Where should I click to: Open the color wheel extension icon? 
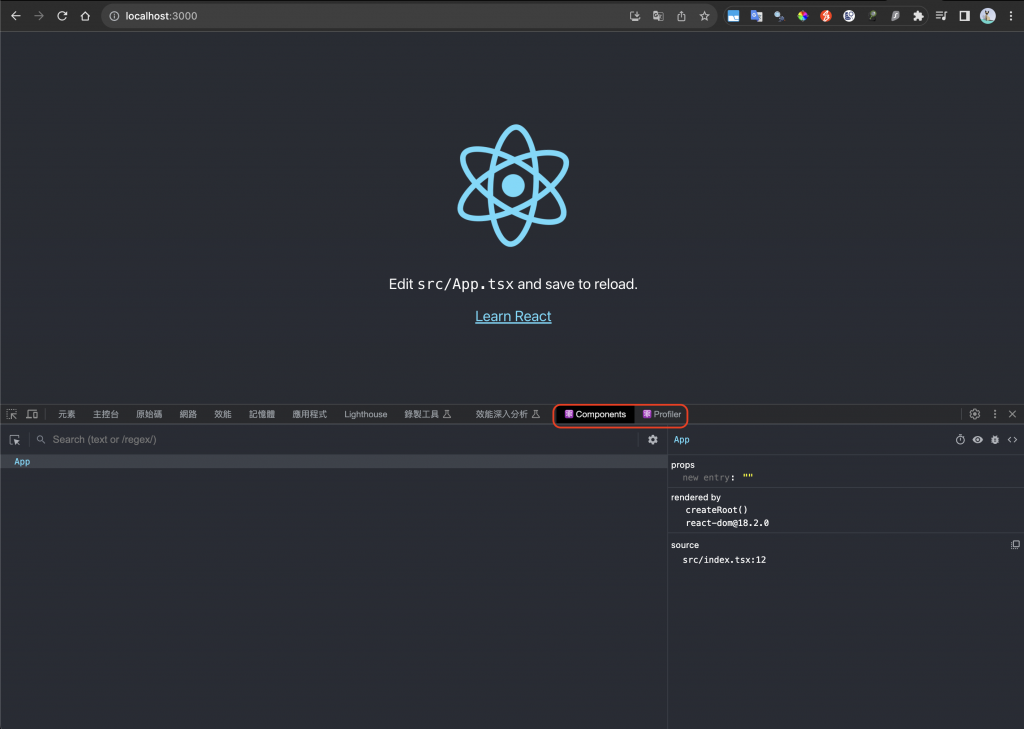coord(803,16)
